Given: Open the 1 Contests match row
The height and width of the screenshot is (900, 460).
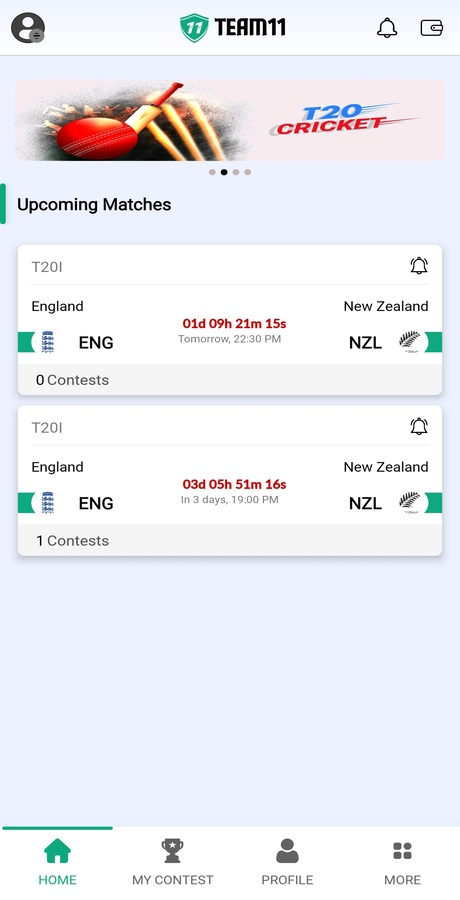Looking at the screenshot, I should [x=230, y=540].
